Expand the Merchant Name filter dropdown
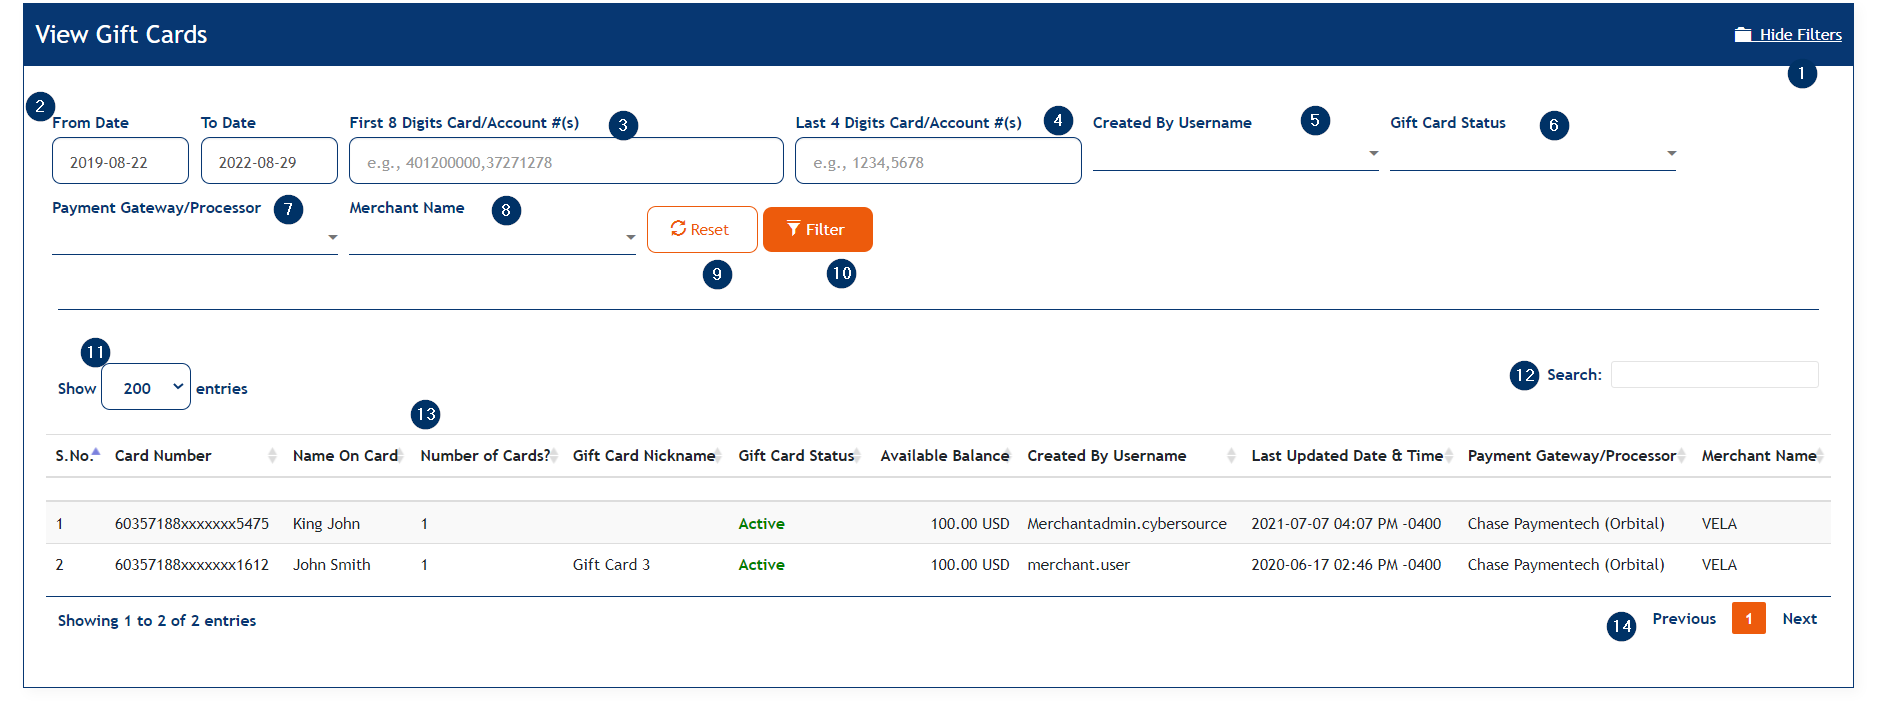Viewport: 1886px width, 722px height. [x=491, y=238]
